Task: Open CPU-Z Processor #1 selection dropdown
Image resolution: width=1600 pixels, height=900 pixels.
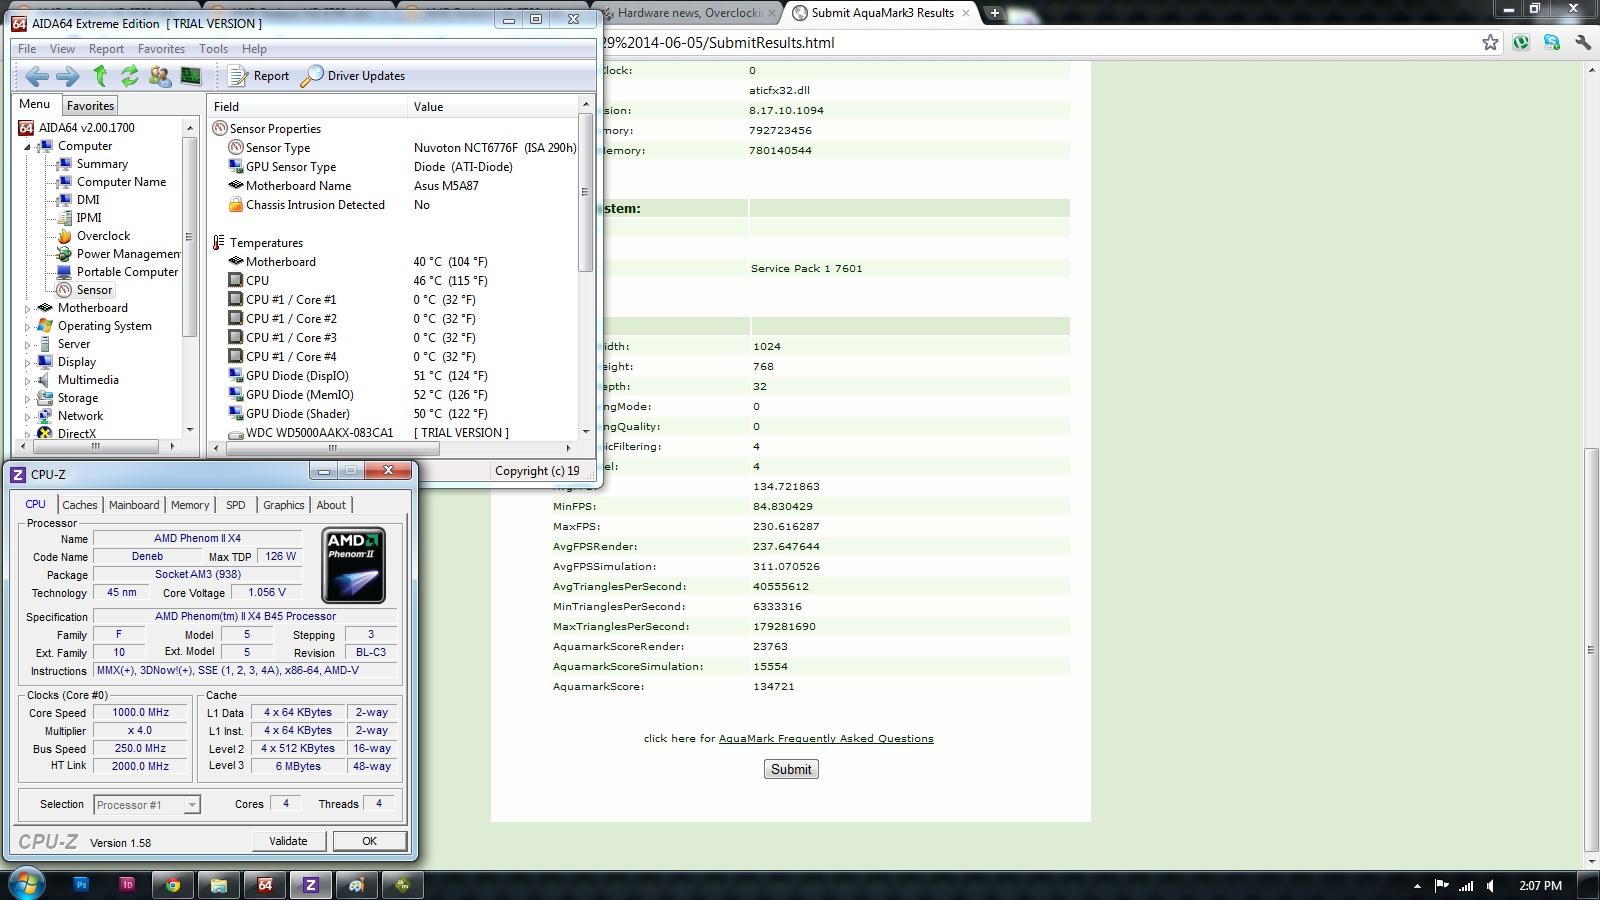Action: tap(147, 805)
